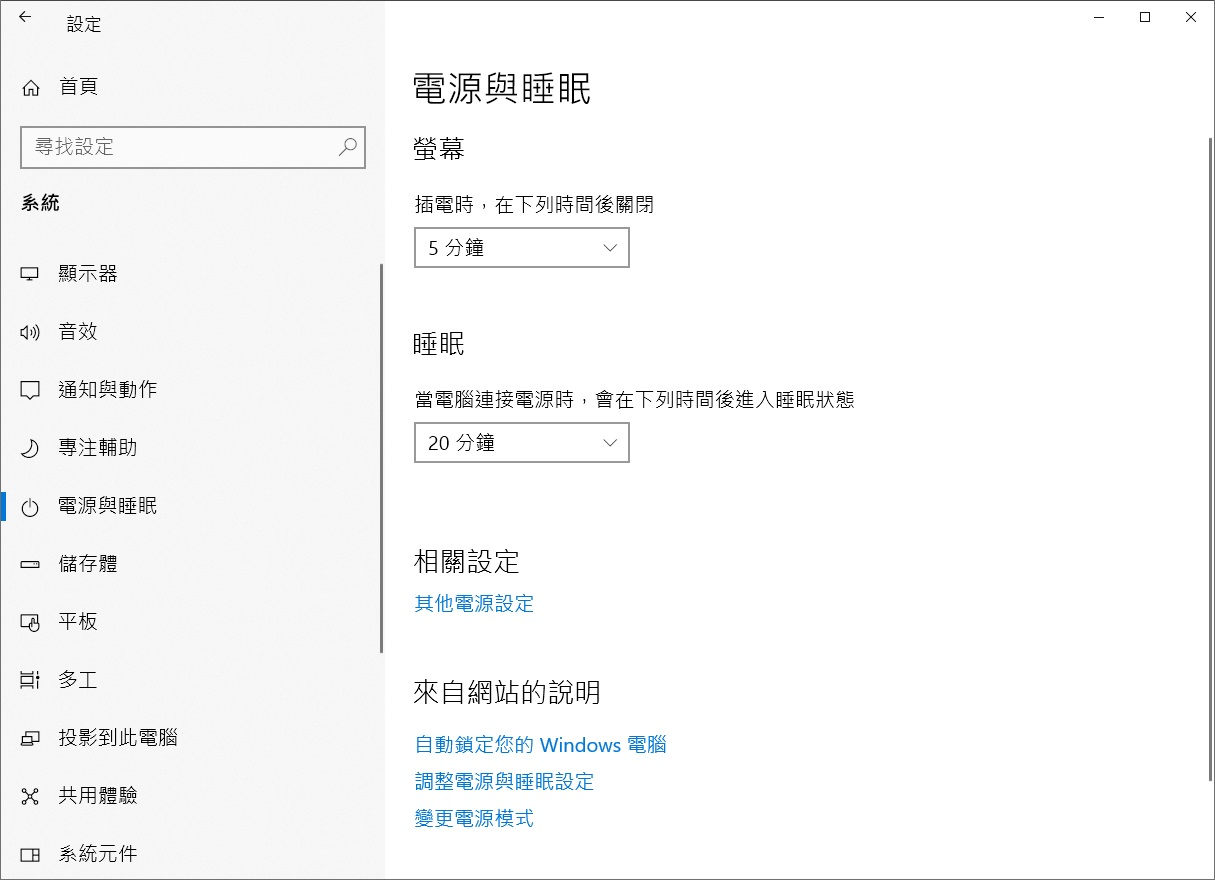Open the home icon beside 首頁
The image size is (1215, 880).
[31, 88]
